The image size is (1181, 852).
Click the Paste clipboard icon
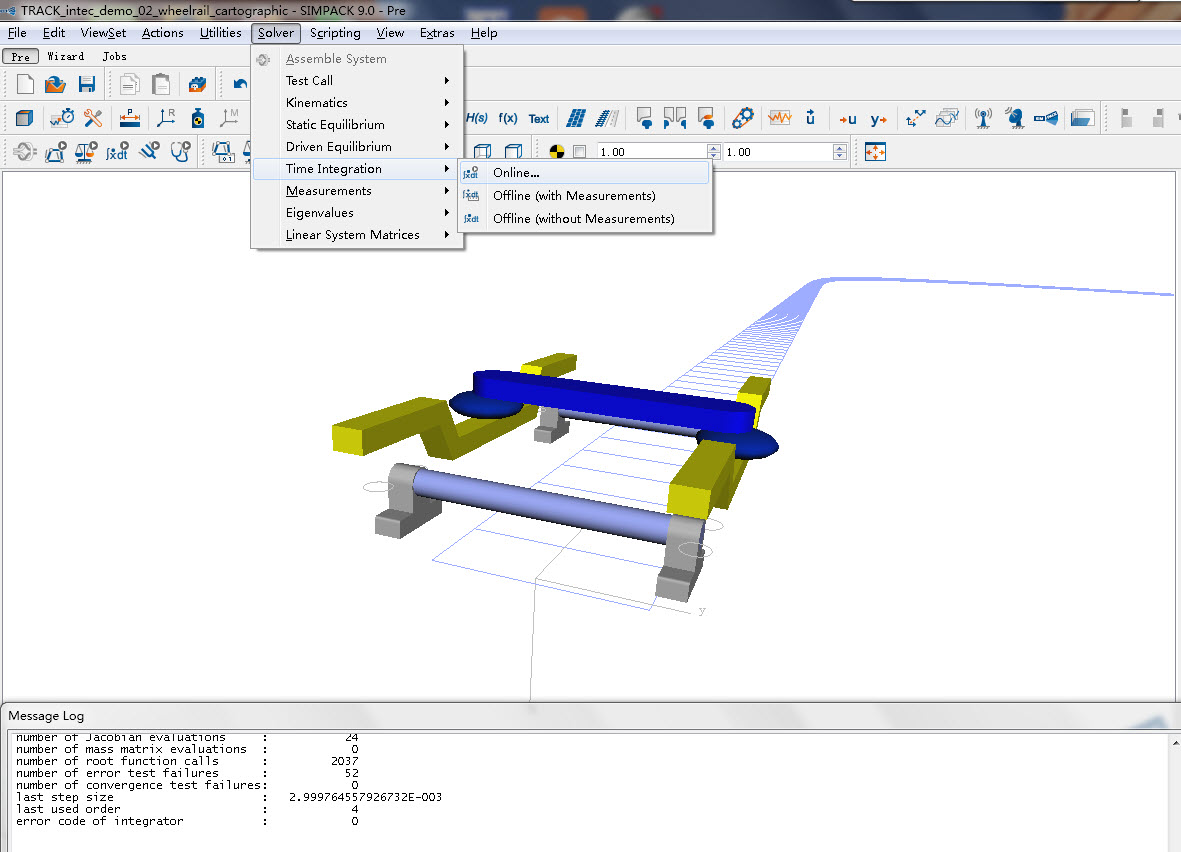click(160, 84)
